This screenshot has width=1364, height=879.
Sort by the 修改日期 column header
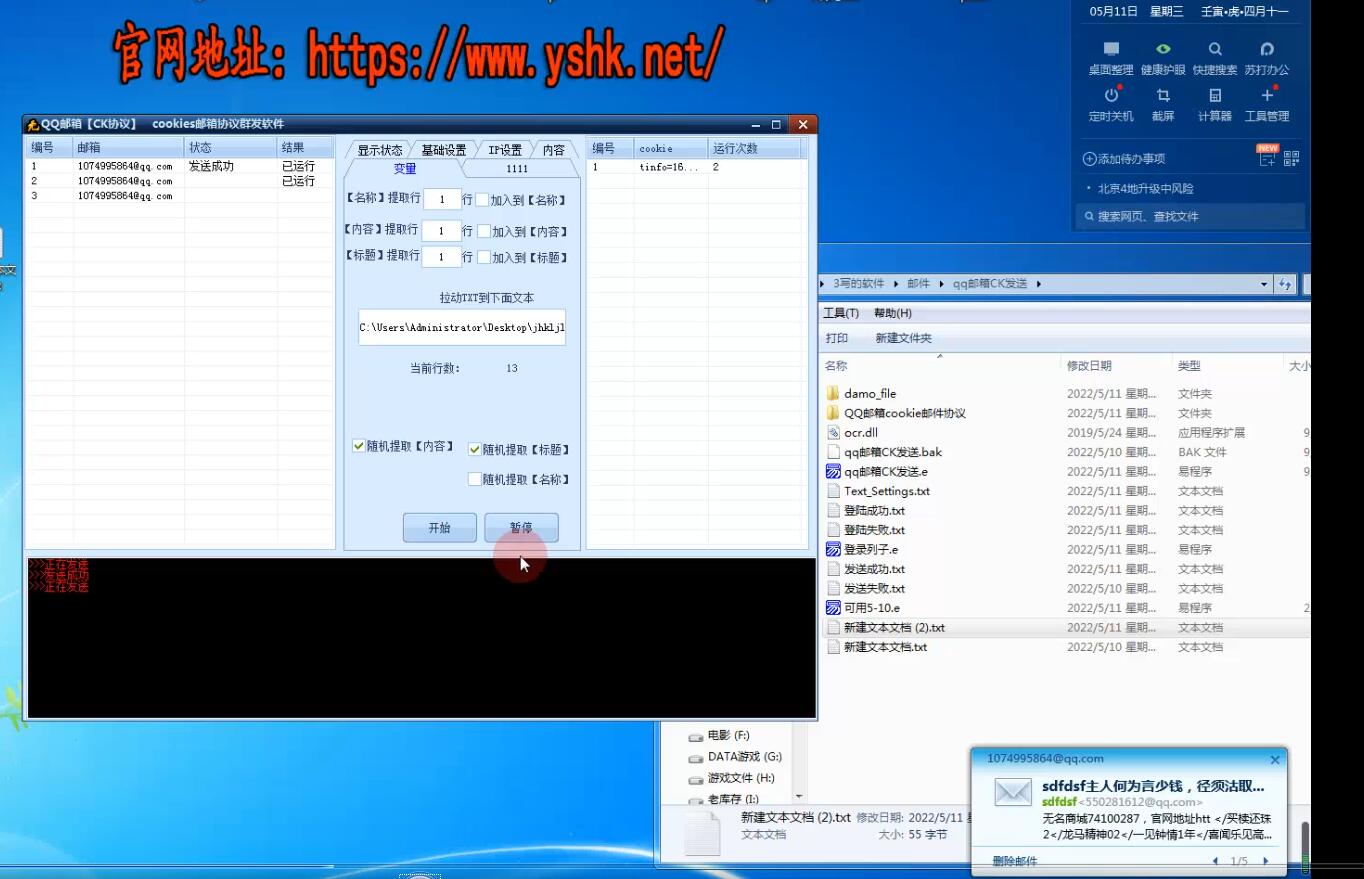(1116, 366)
